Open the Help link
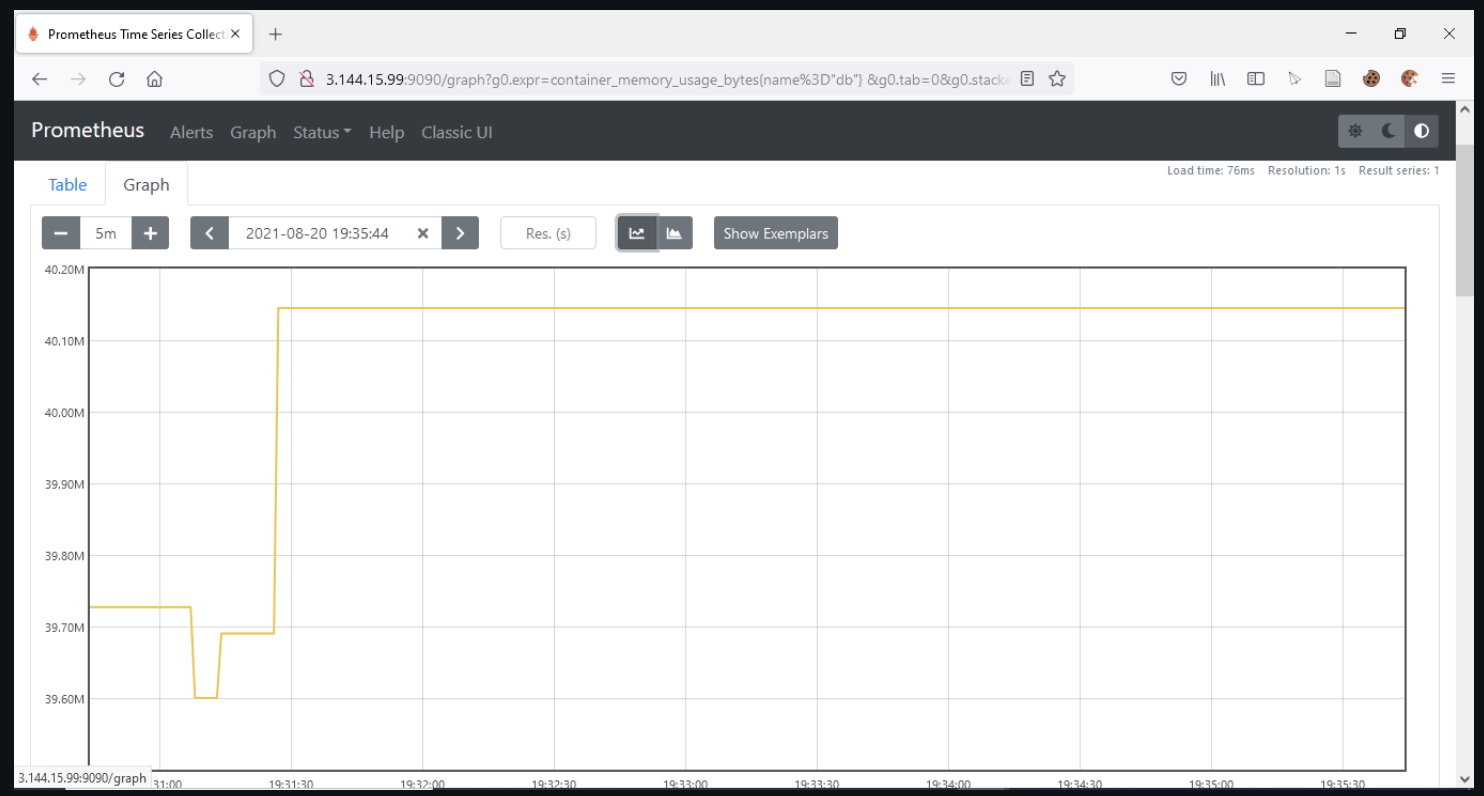The width and height of the screenshot is (1484, 796). (x=386, y=132)
